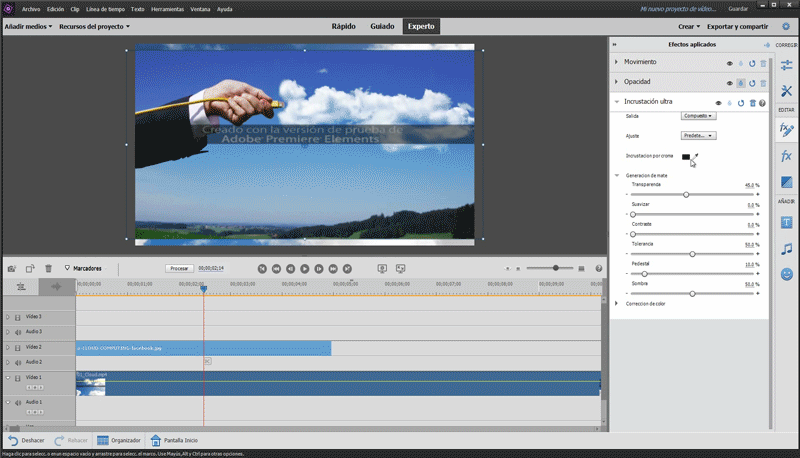This screenshot has height=458, width=800.
Task: Pick chroma color with the eyedropper
Action: pyautogui.click(x=695, y=156)
